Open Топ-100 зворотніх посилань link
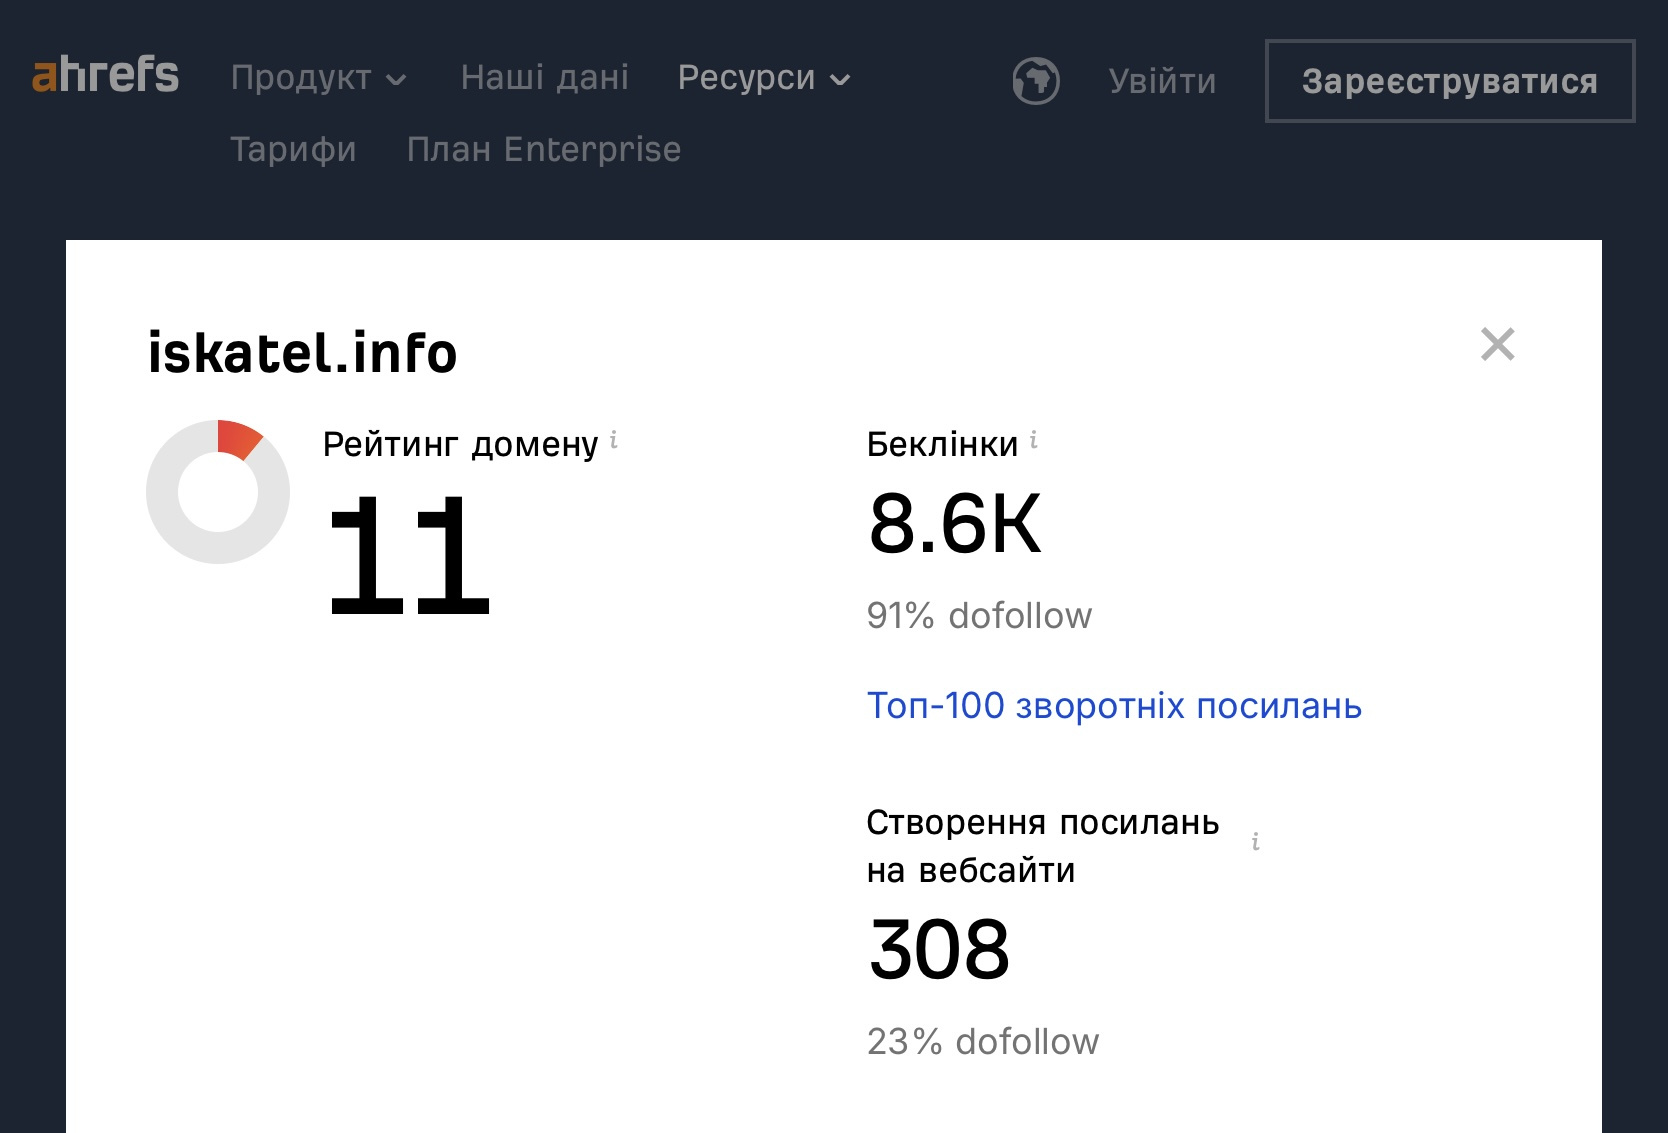This screenshot has height=1133, width=1668. click(x=1114, y=706)
